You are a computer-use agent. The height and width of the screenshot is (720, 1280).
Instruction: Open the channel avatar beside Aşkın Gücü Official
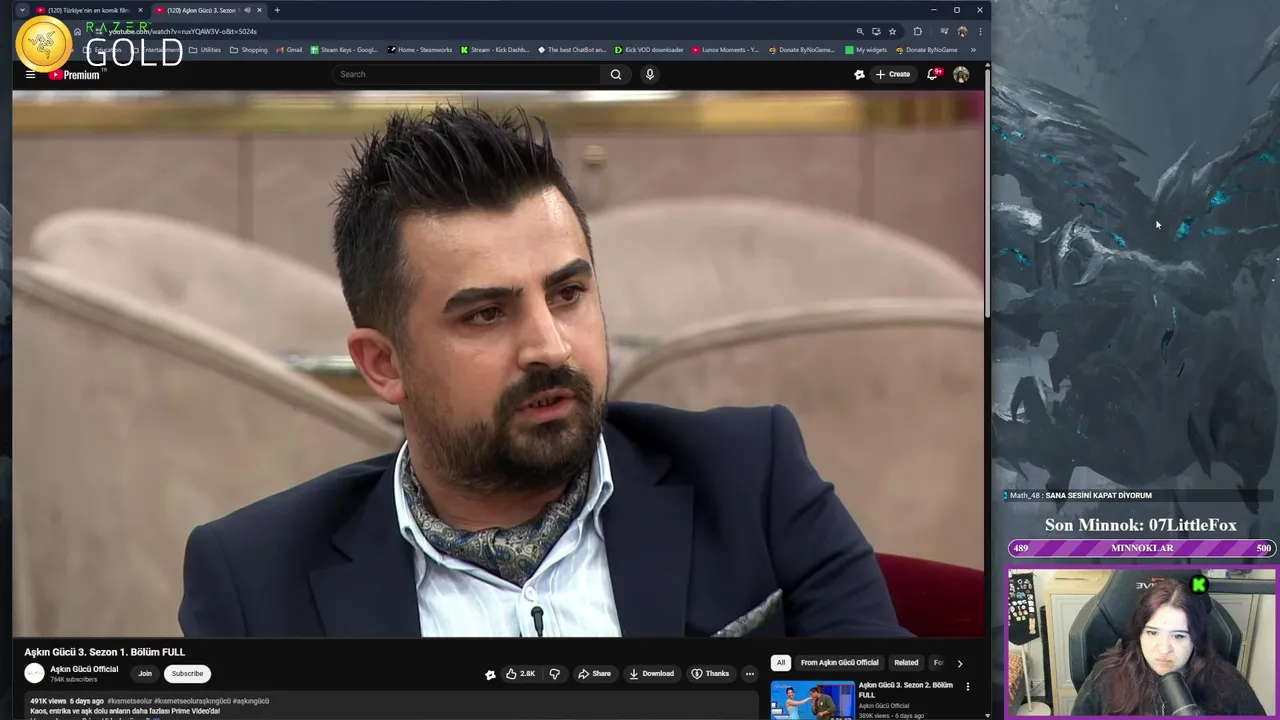(35, 674)
